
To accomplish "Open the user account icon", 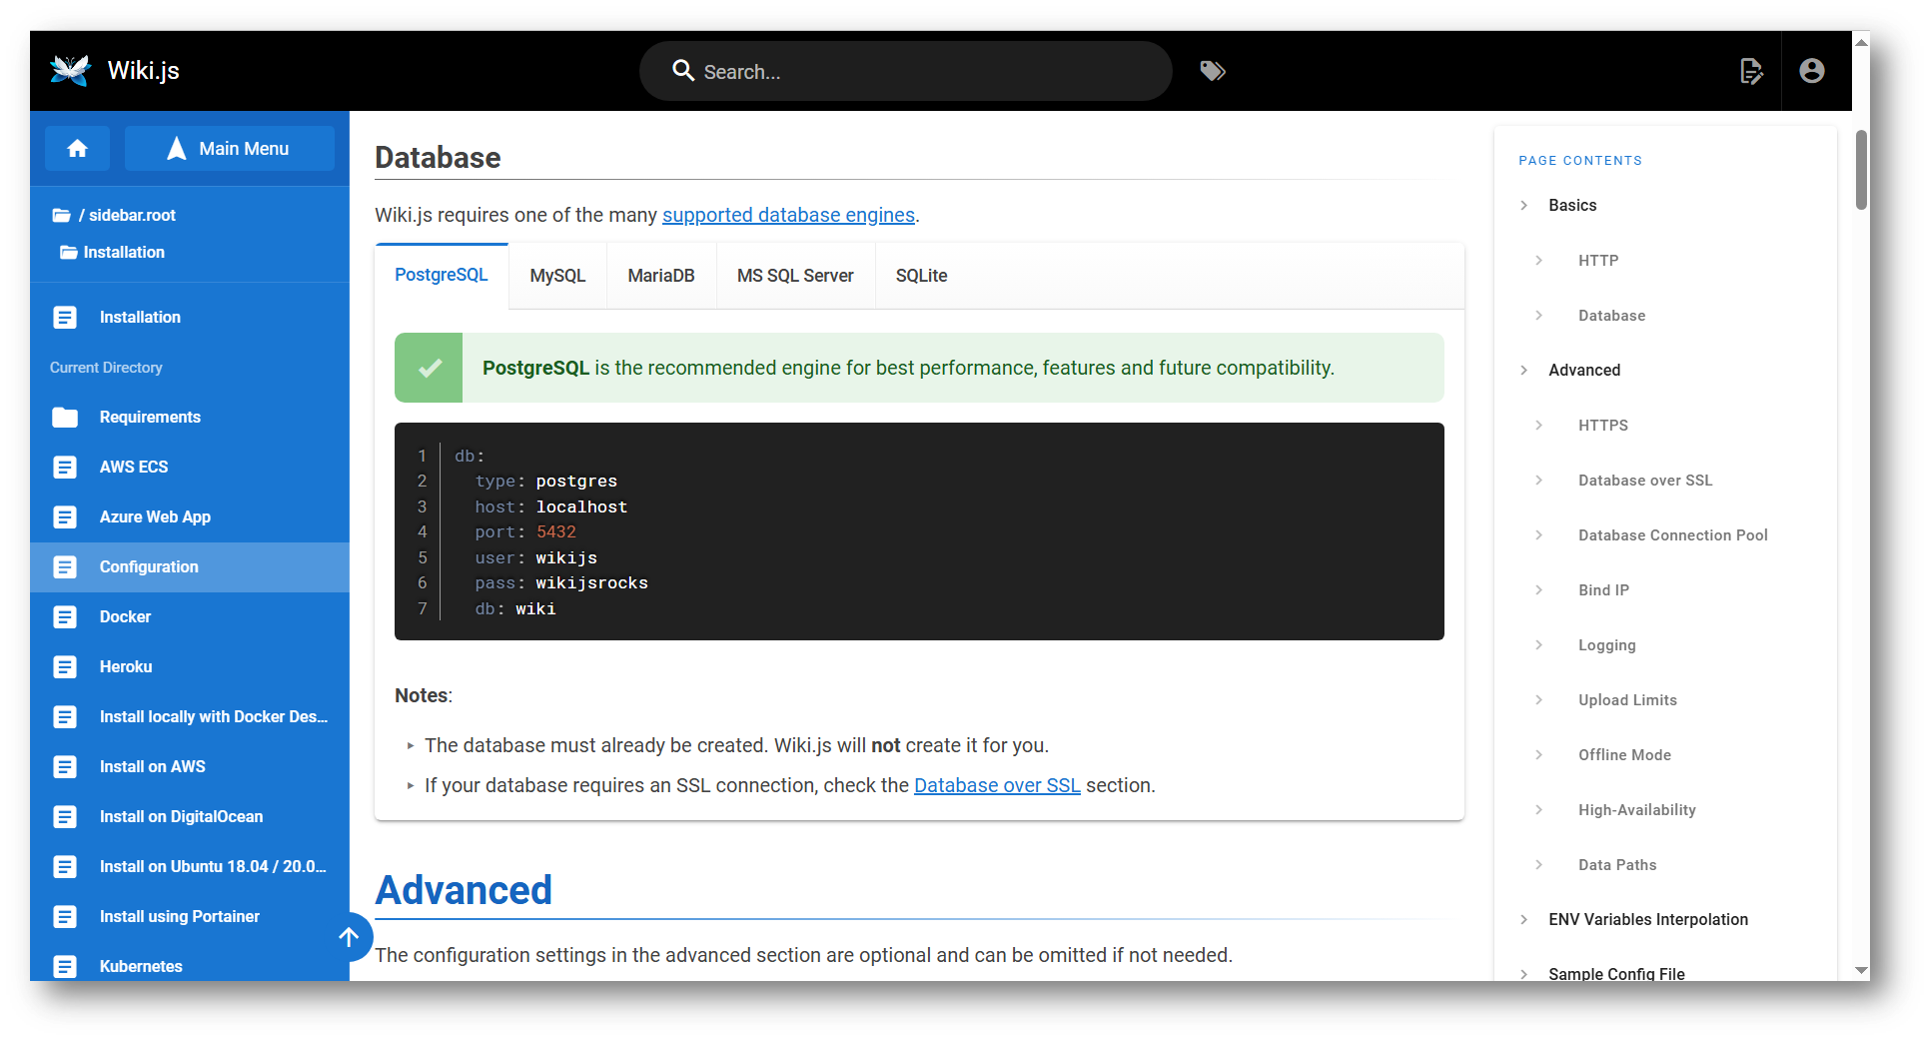I will [x=1811, y=71].
